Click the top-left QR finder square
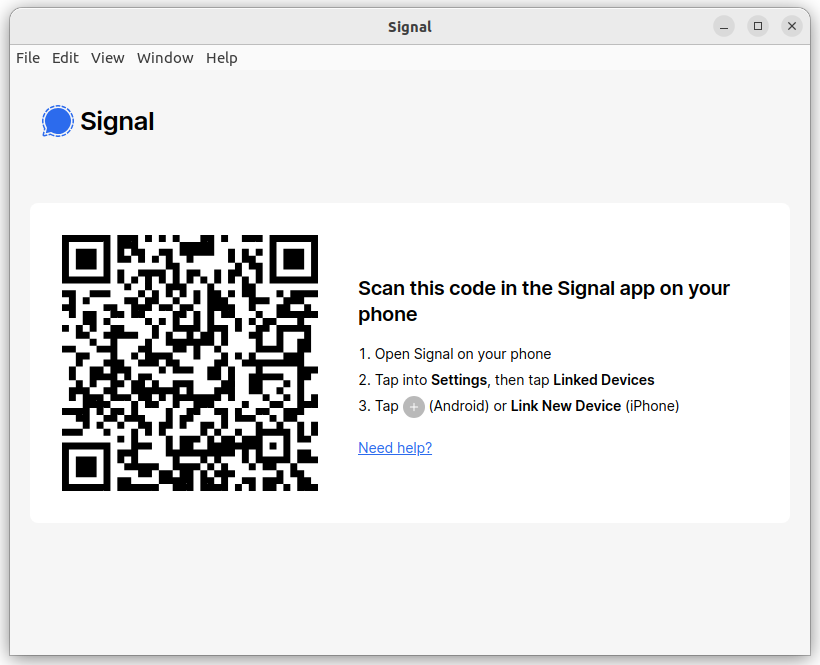The width and height of the screenshot is (820, 665). click(x=86, y=259)
